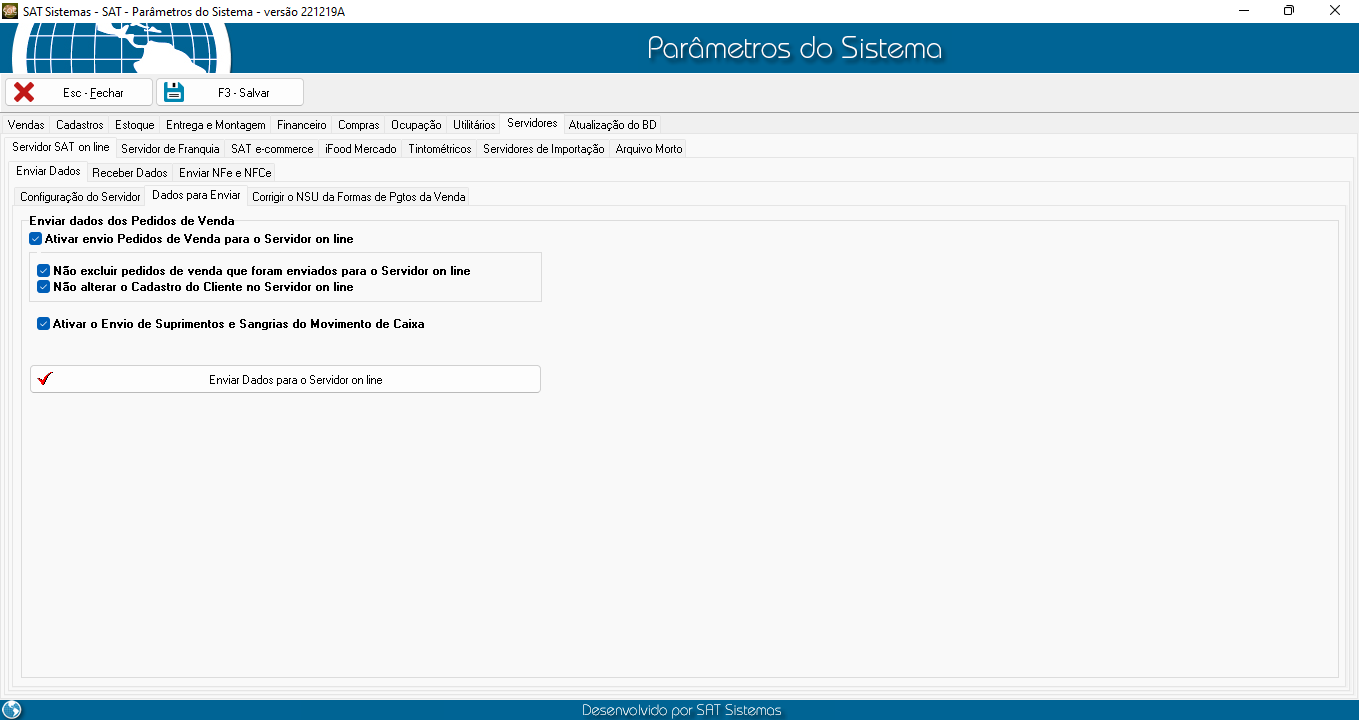Image resolution: width=1359 pixels, height=720 pixels.
Task: Open Configuração do Servidor tab
Action: point(80,197)
